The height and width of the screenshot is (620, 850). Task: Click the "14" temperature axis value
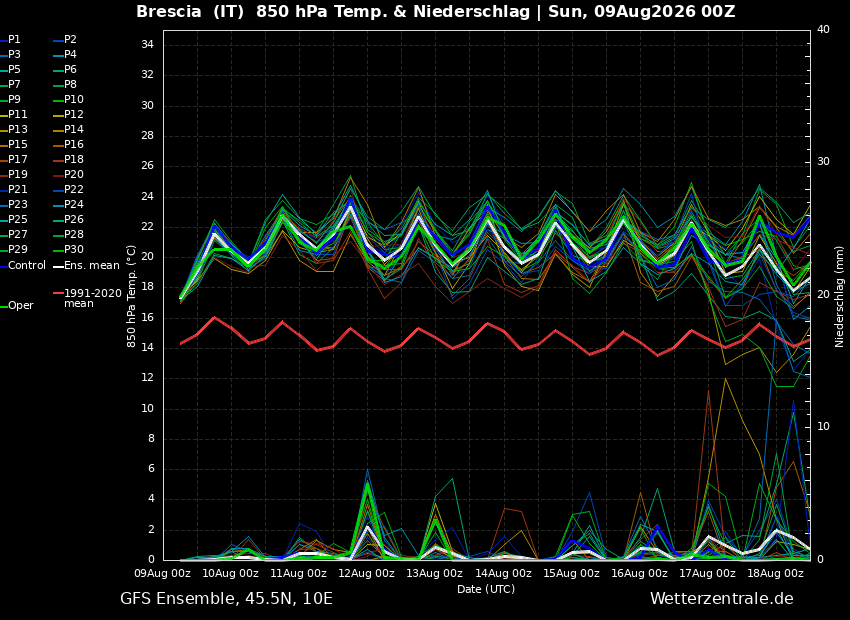(x=147, y=348)
